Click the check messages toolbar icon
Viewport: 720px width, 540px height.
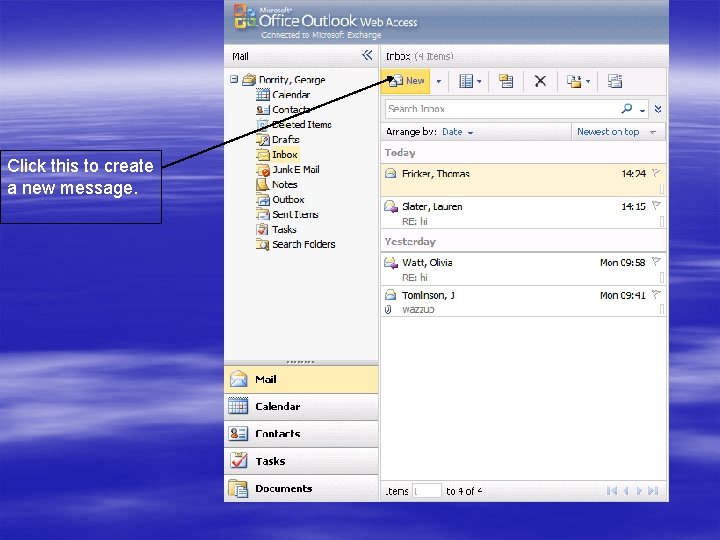click(x=506, y=81)
